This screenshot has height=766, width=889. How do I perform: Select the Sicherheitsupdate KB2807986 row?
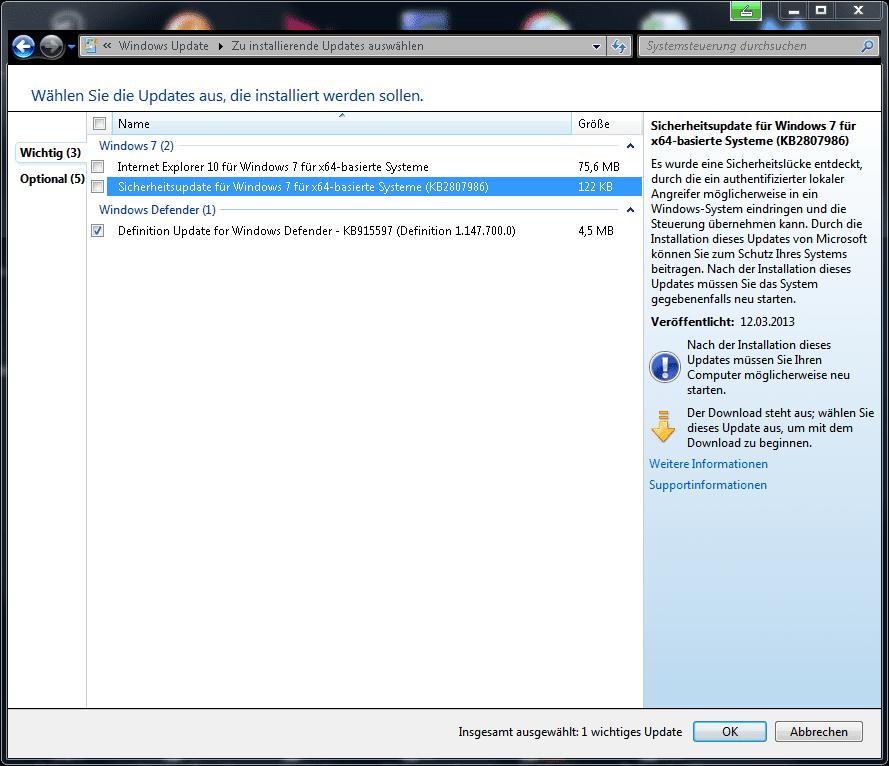click(x=374, y=187)
